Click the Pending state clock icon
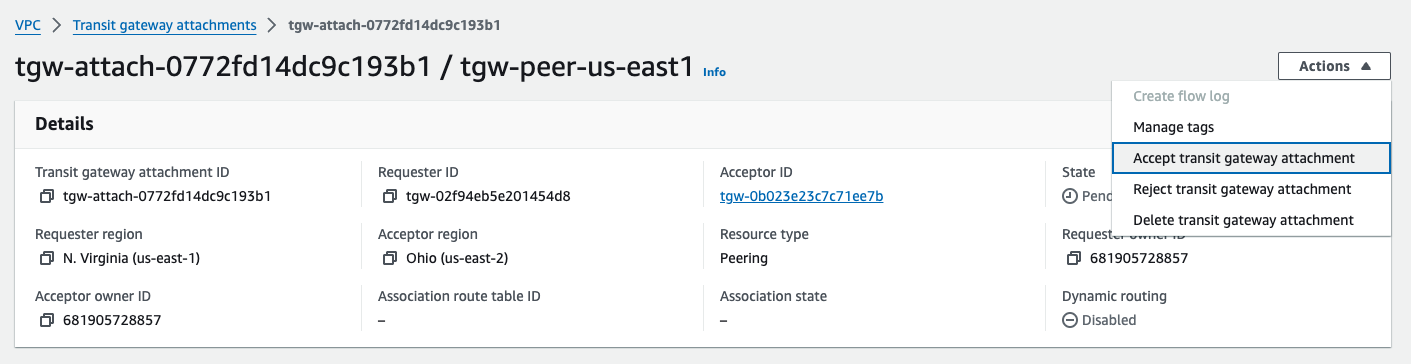 [1069, 196]
